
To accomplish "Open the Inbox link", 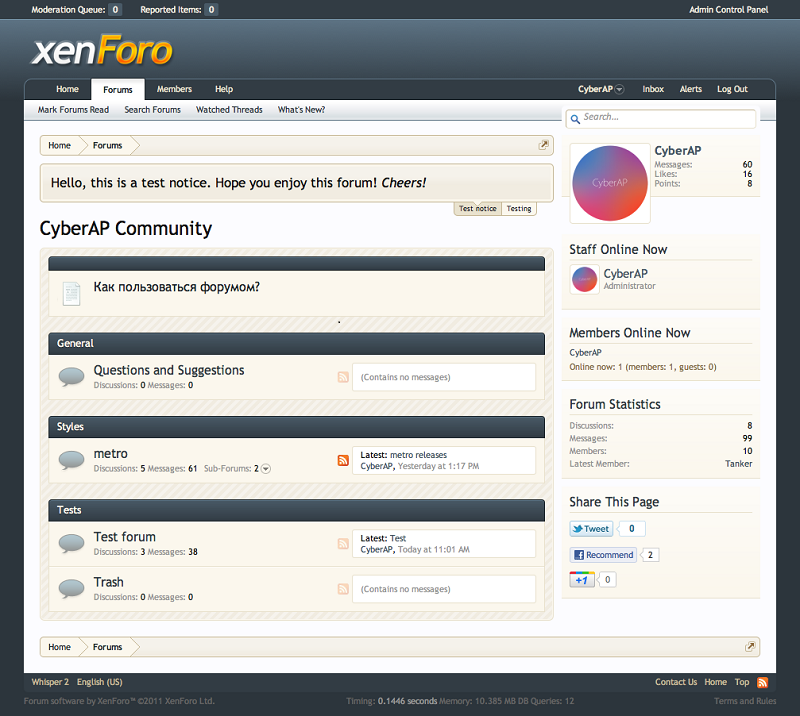I will click(653, 89).
